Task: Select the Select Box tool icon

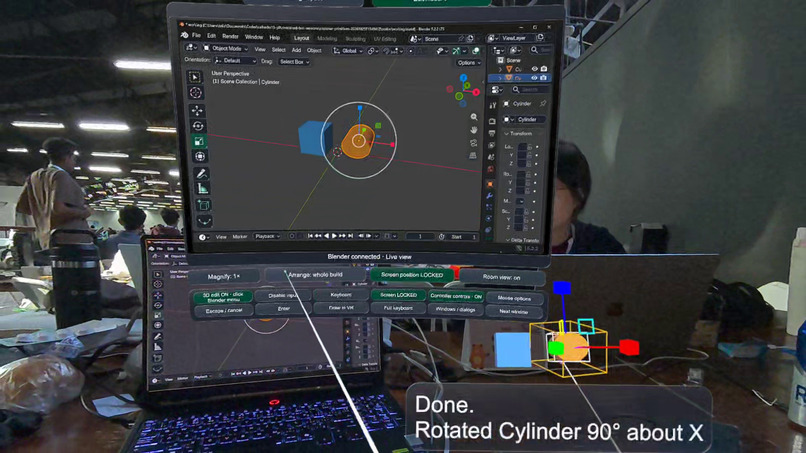Action: 195,77
